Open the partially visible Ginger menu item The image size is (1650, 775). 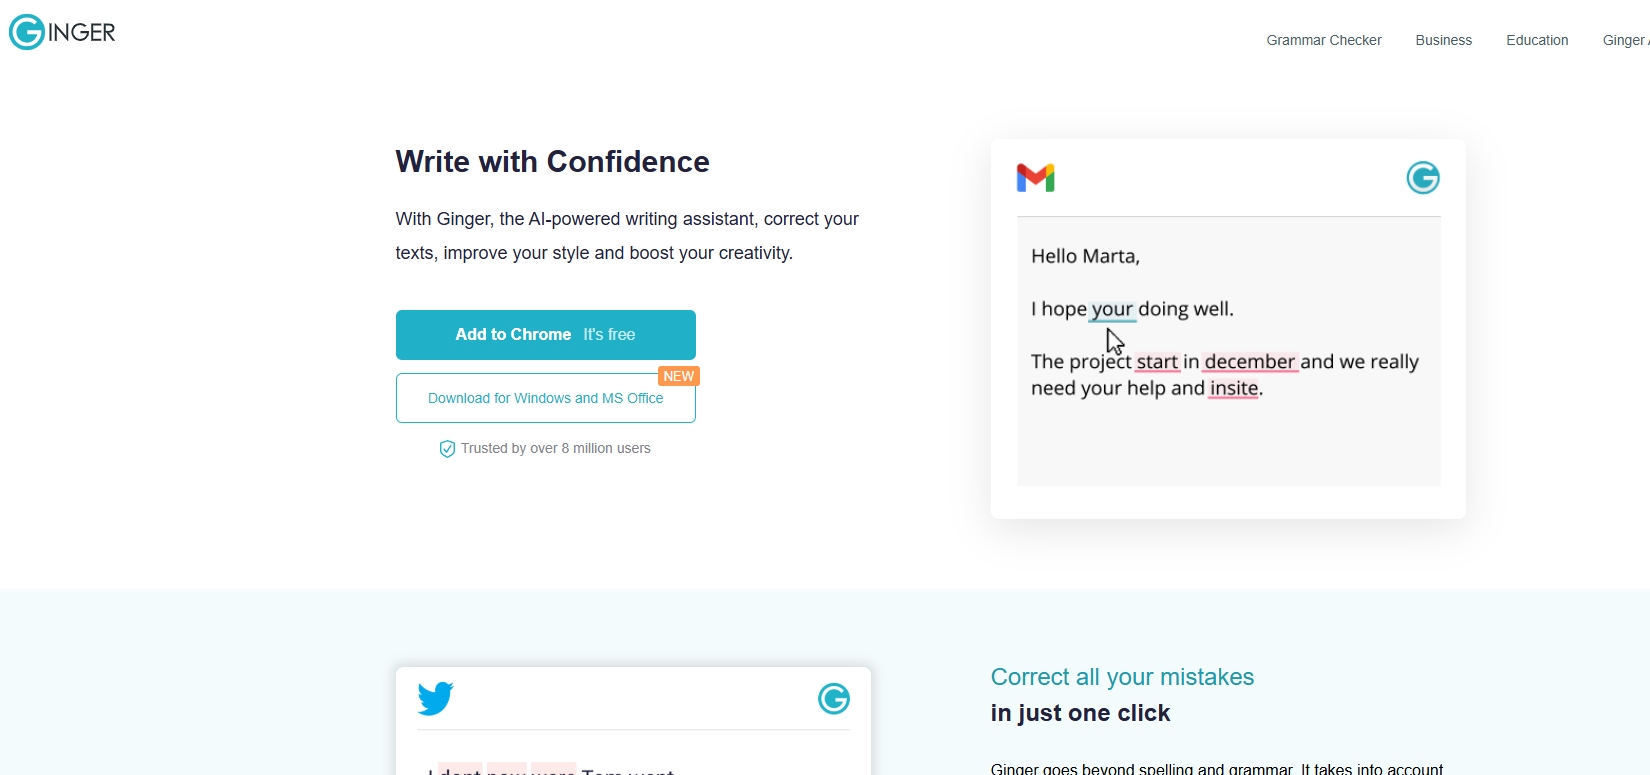1626,40
